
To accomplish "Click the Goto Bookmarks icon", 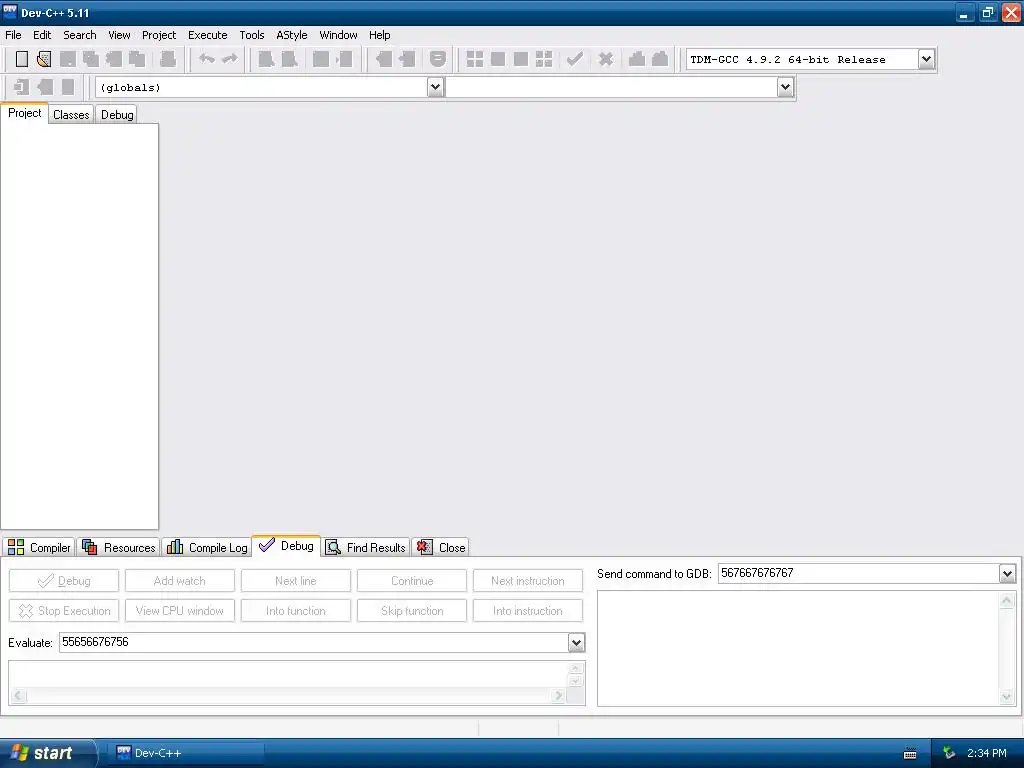I will [x=67, y=87].
